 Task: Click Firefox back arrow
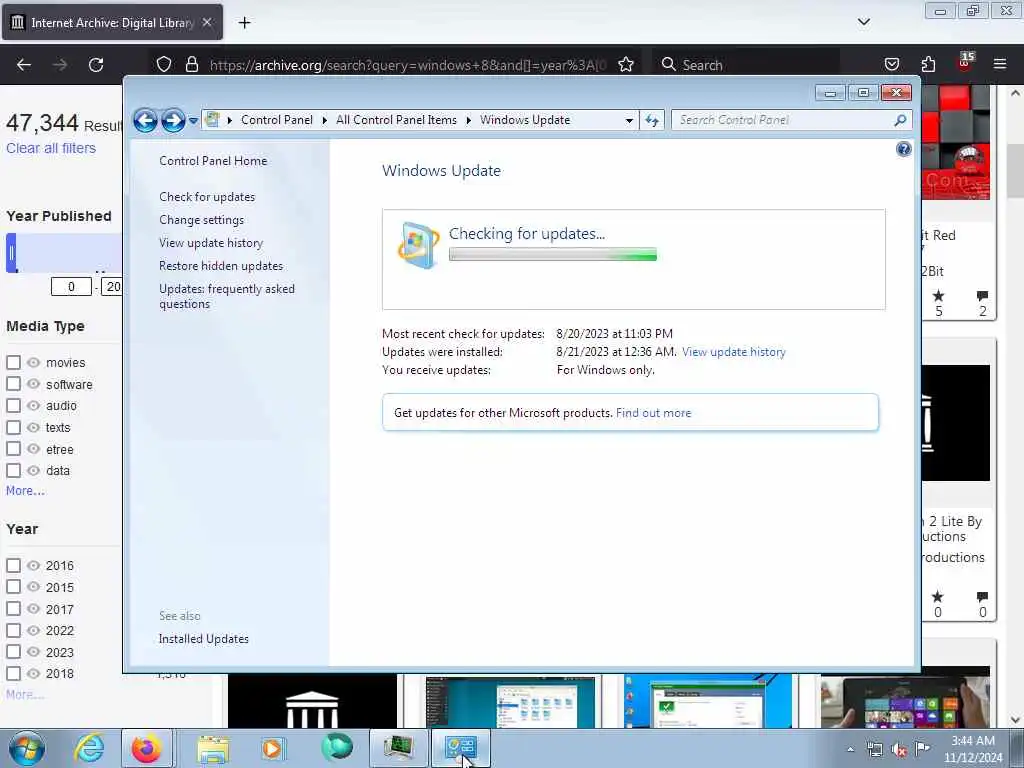24,65
